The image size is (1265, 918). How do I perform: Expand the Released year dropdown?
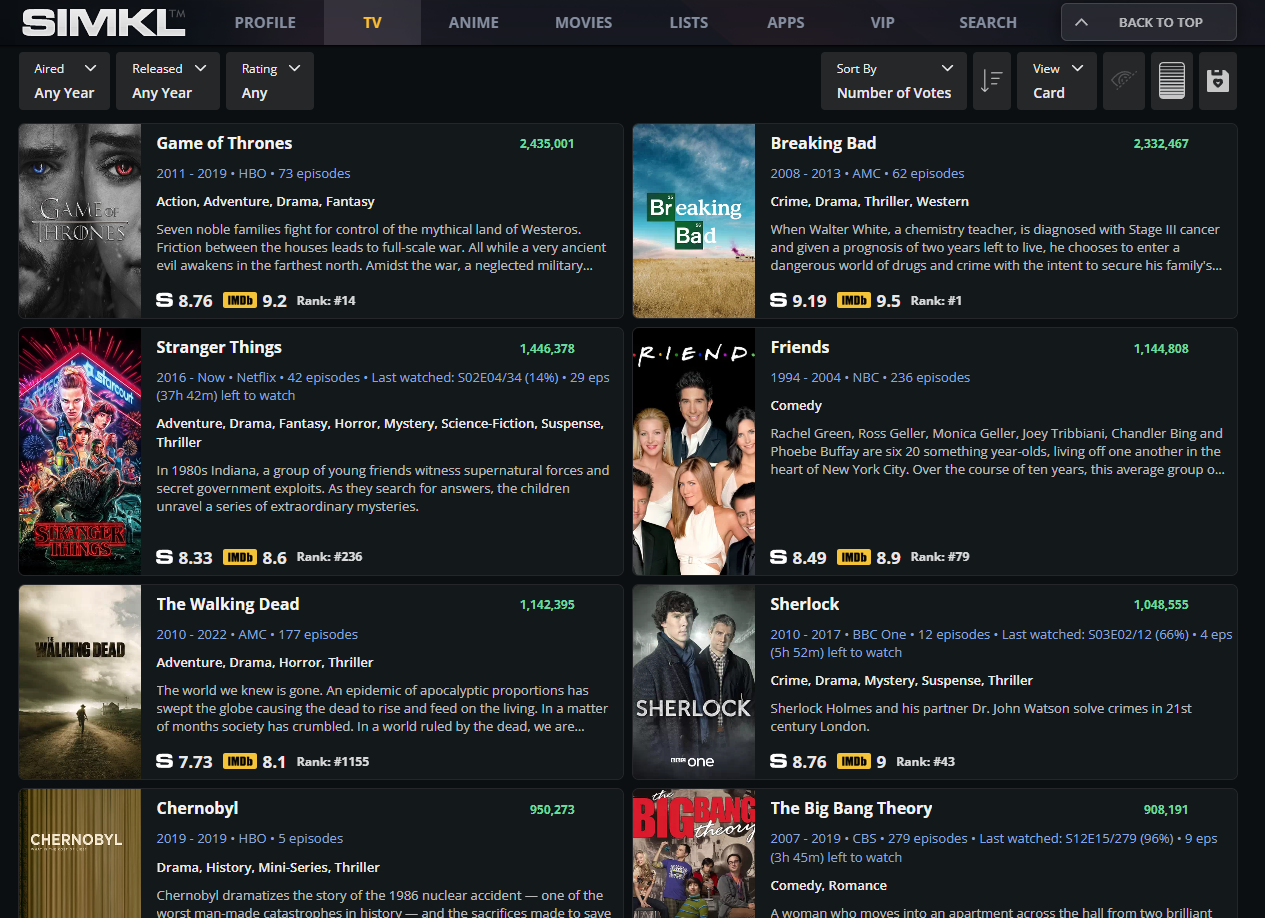tap(168, 81)
